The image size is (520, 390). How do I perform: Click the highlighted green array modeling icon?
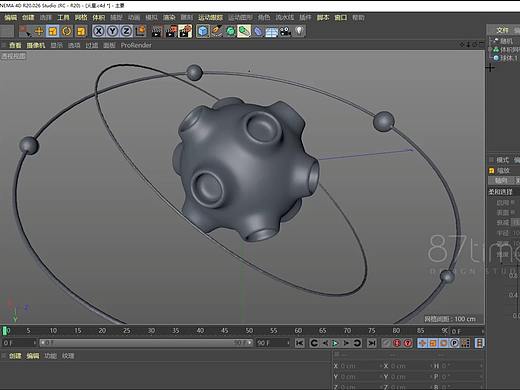[x=244, y=31]
